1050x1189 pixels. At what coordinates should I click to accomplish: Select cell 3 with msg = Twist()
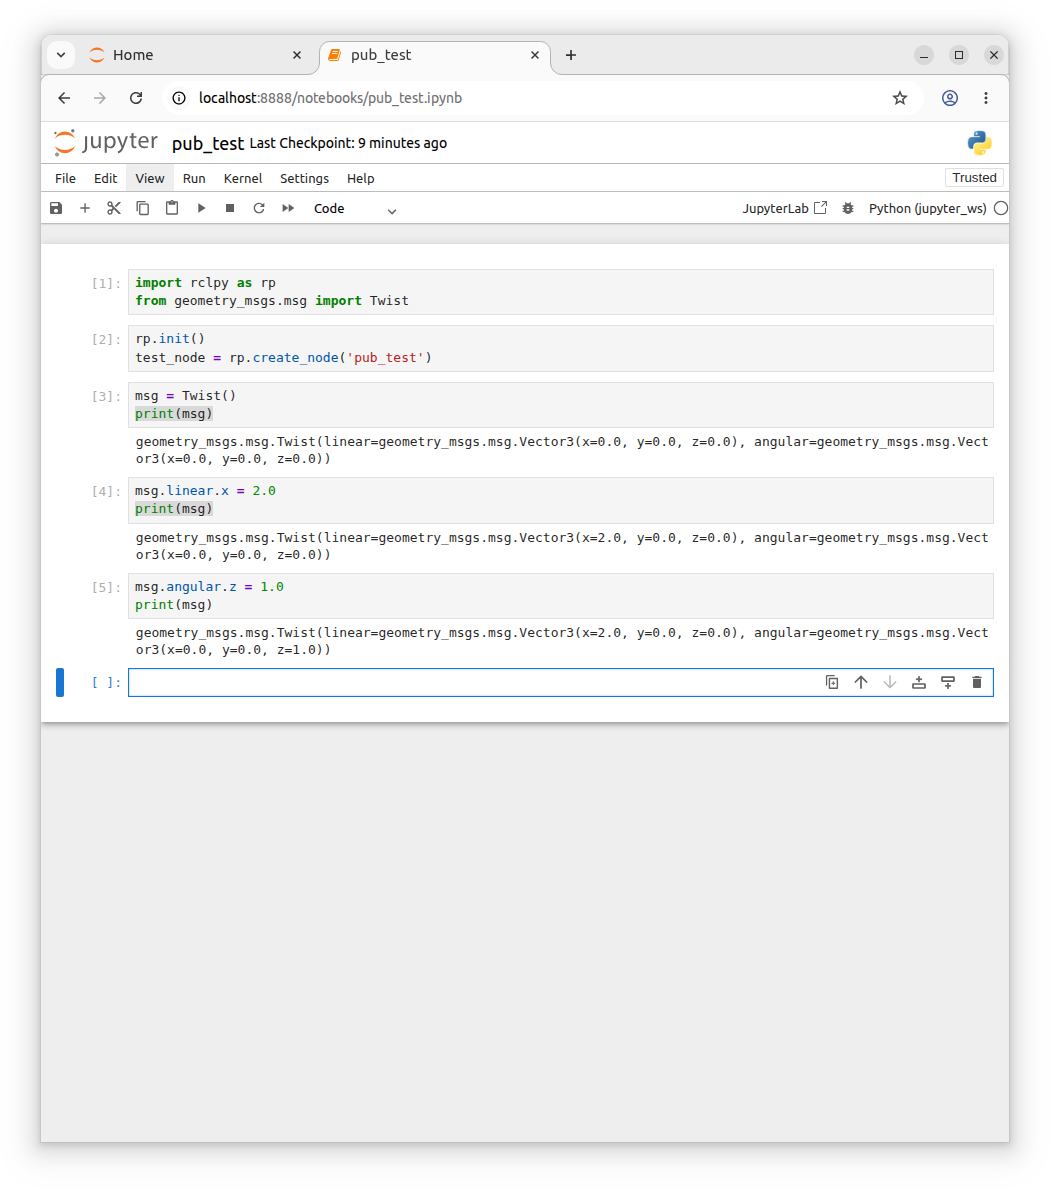tap(560, 405)
